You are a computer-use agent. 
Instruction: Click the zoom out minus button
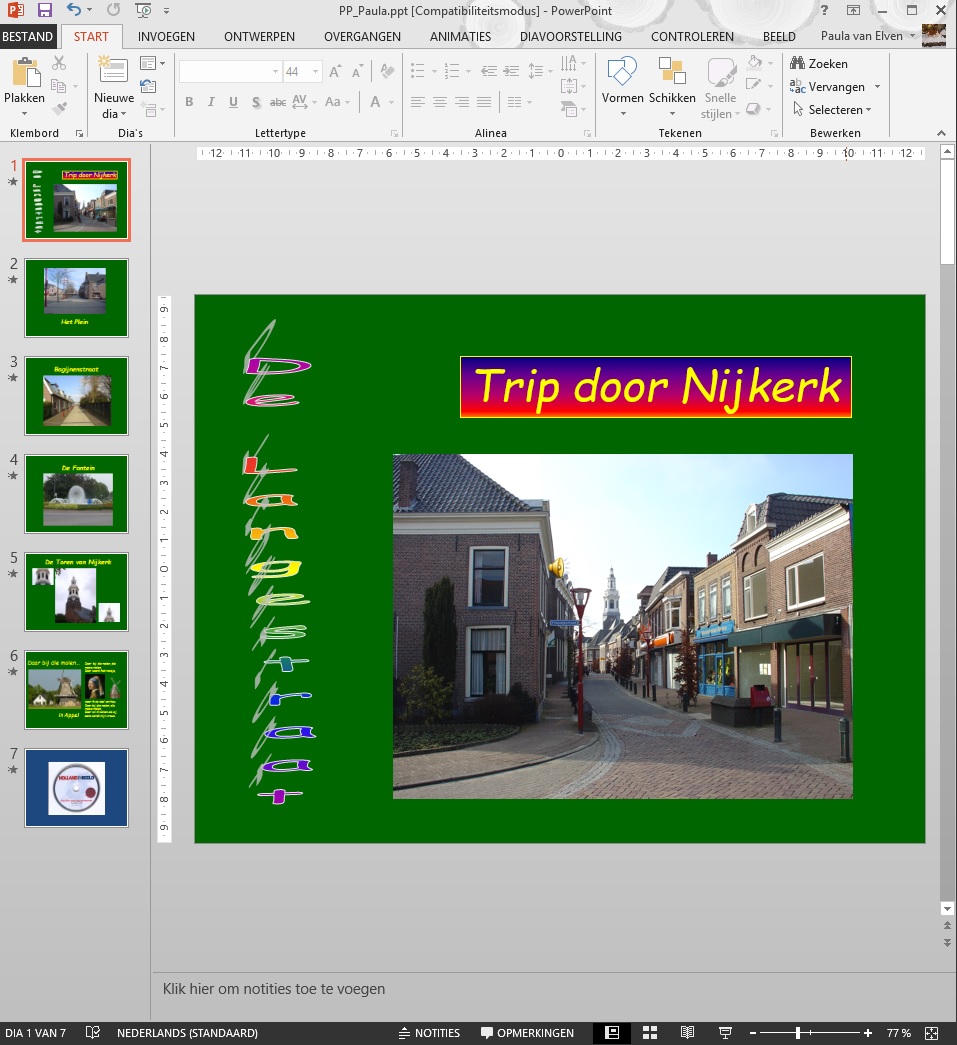(752, 1033)
